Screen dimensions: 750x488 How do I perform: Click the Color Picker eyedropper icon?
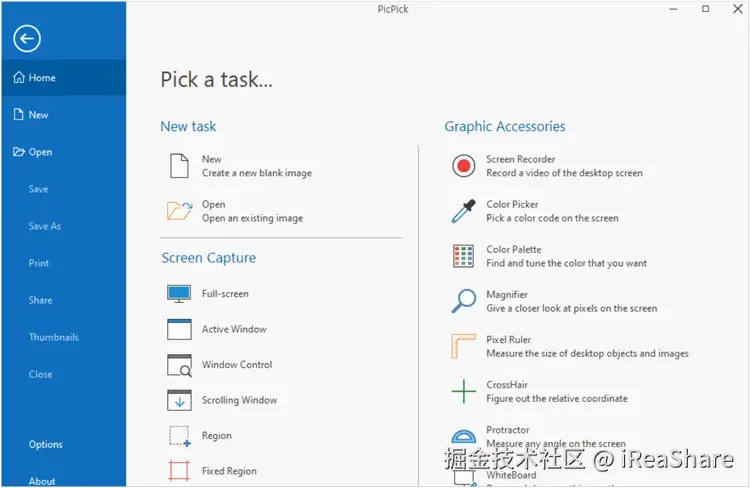[x=463, y=211]
